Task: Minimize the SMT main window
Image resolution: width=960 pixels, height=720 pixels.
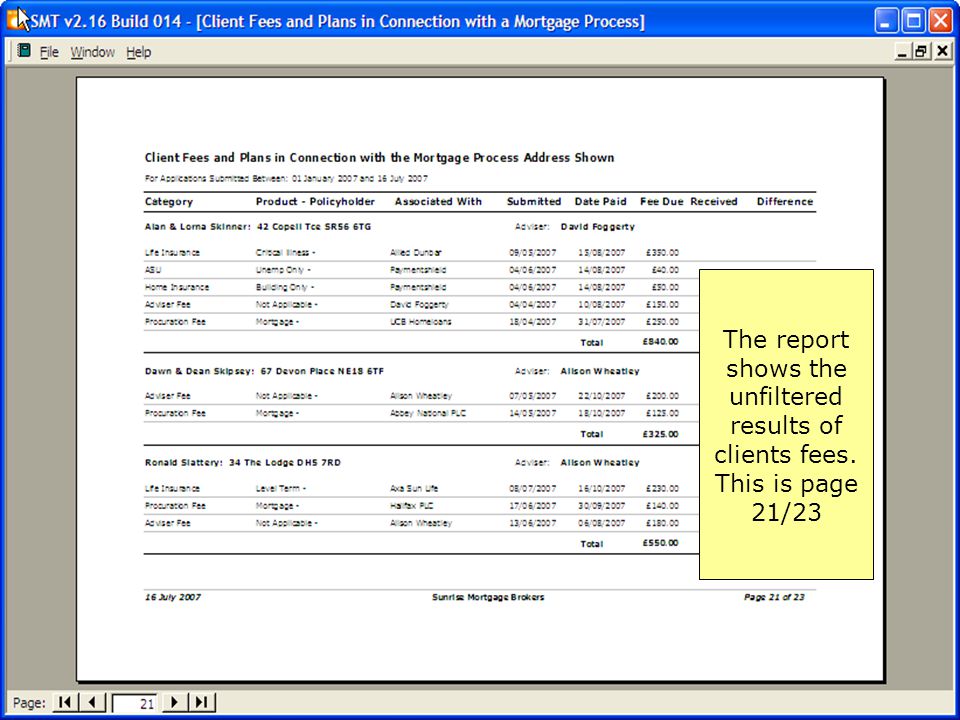Action: click(x=885, y=21)
